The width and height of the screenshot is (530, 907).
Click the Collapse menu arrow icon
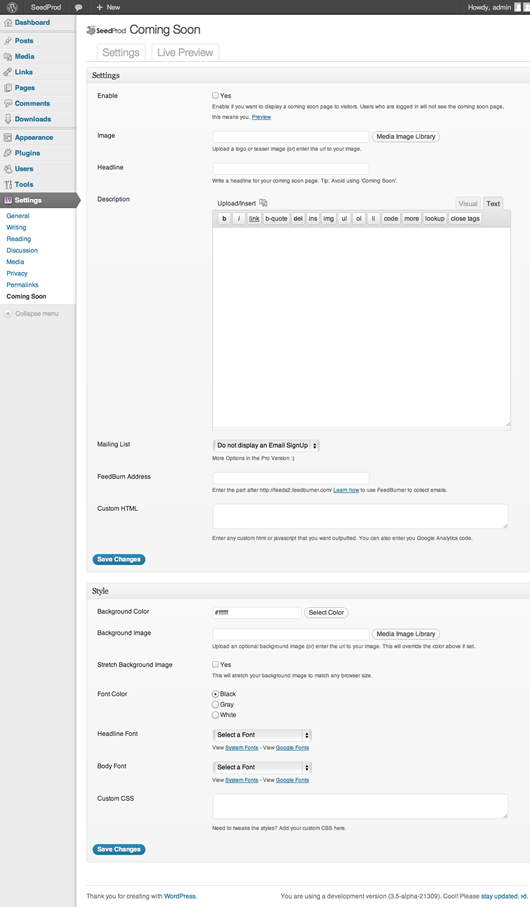click(8, 314)
